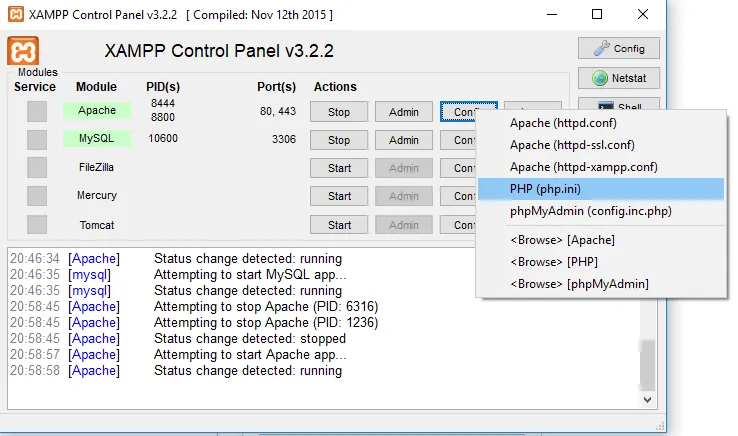
Task: Select <Browse> [Apache] menu entry
Action: pos(601,240)
